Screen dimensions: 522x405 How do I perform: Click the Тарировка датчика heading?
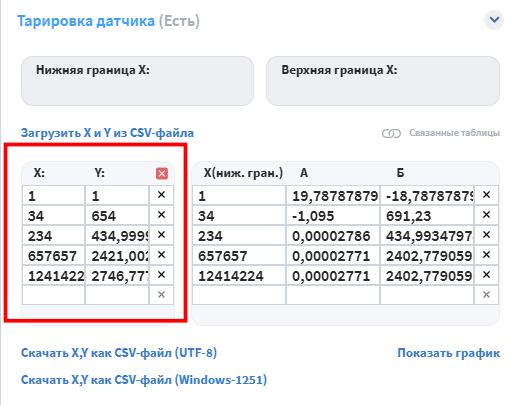click(x=86, y=21)
